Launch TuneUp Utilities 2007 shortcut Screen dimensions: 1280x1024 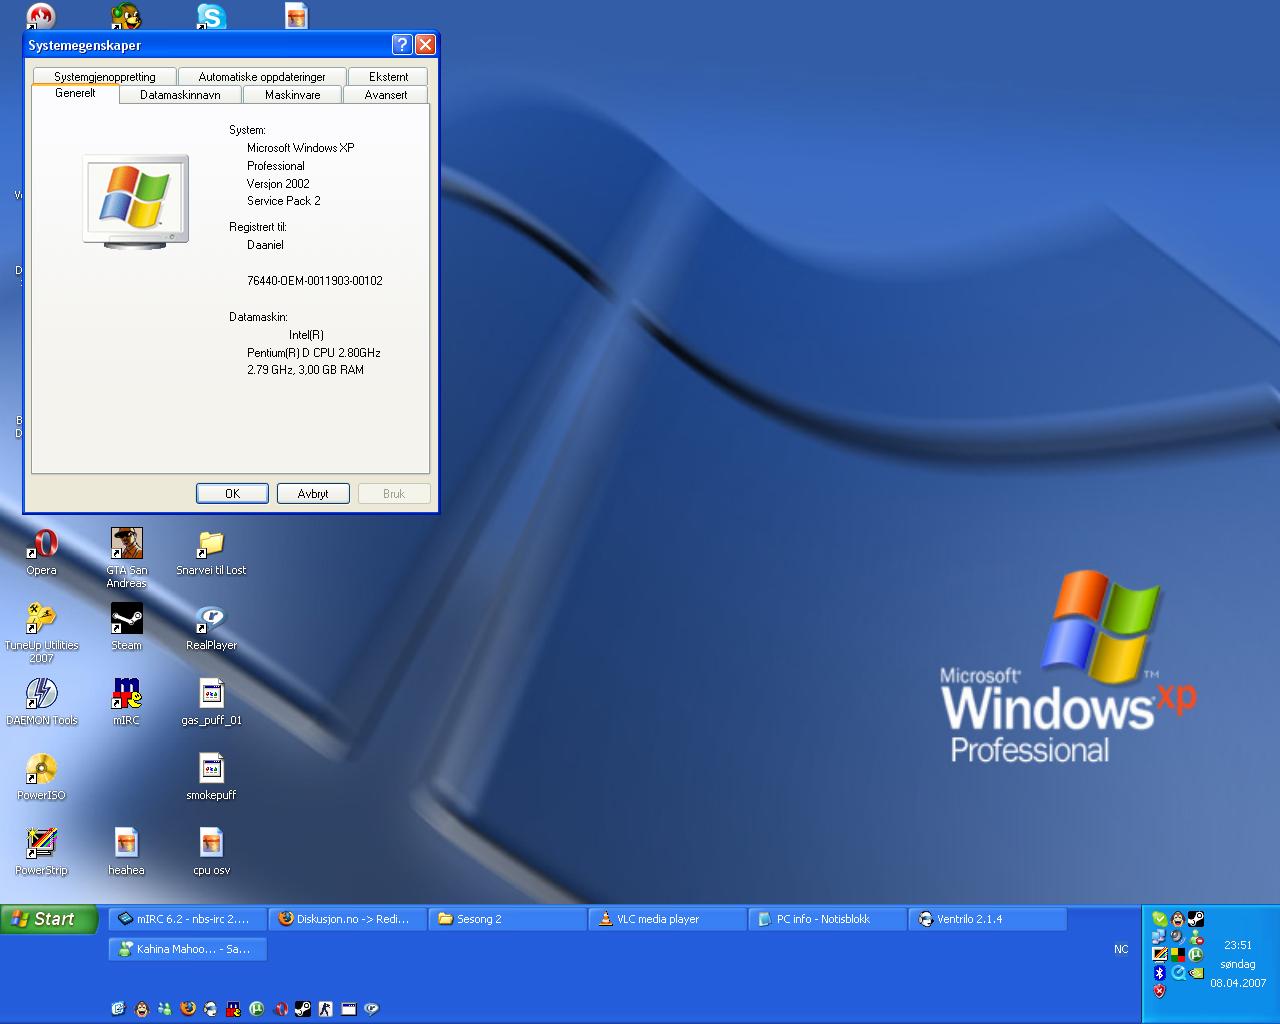coord(41,632)
